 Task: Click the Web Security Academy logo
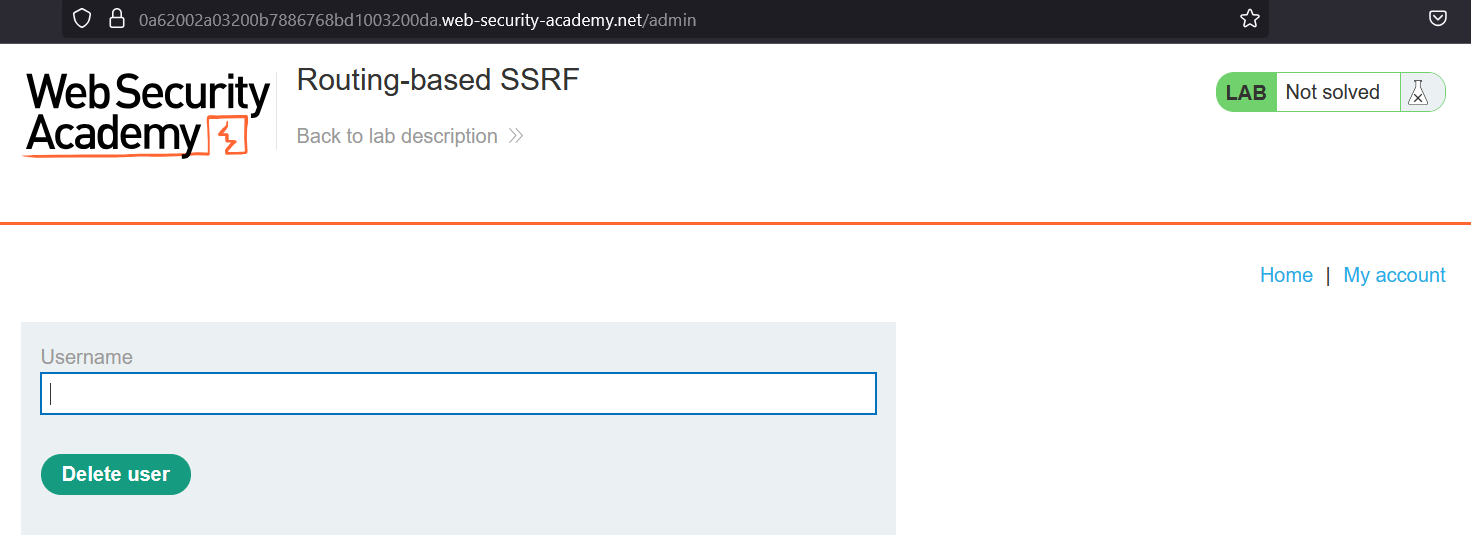(x=148, y=115)
